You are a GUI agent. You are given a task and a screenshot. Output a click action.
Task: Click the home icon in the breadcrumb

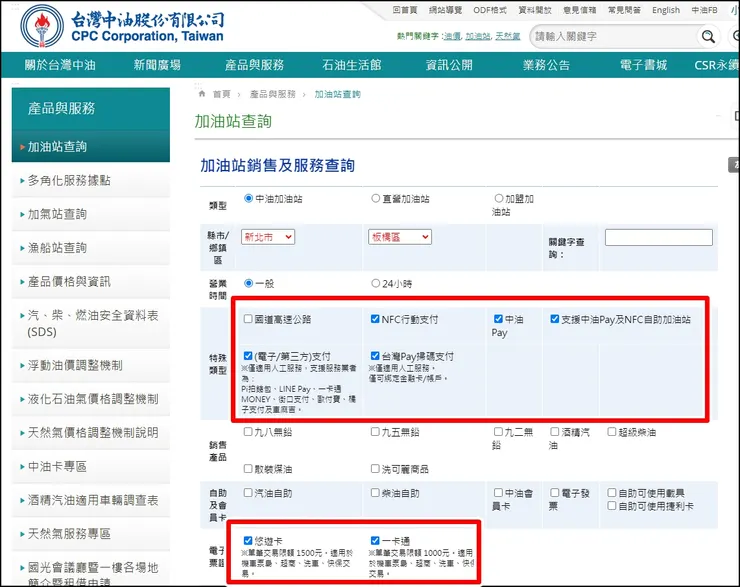pyautogui.click(x=202, y=94)
